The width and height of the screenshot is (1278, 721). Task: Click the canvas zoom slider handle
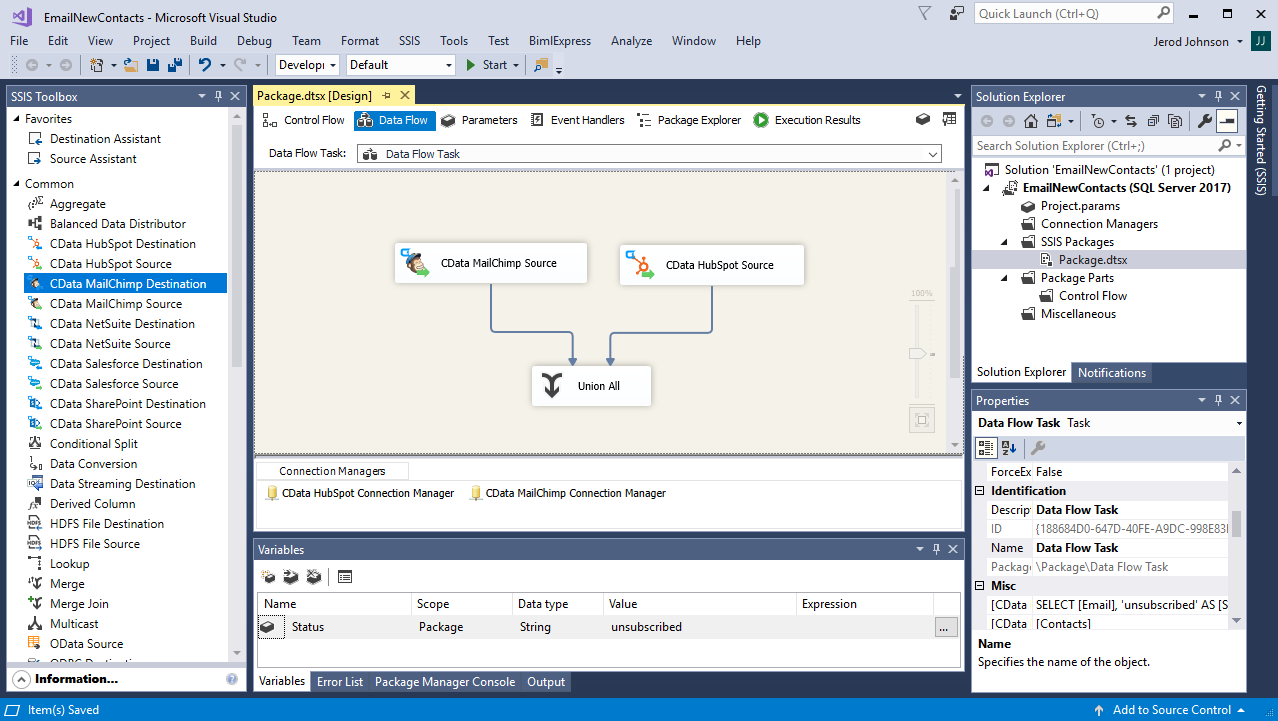point(917,354)
